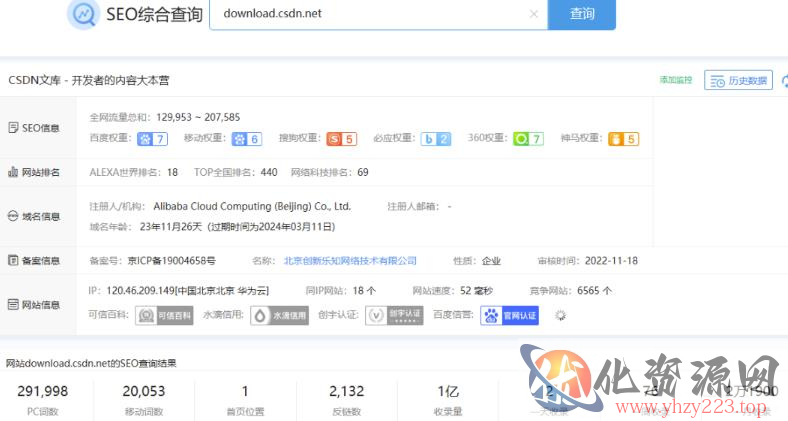788x421 pixels.
Task: Open 北京创新乐知网络技术有限公司 link
Action: click(350, 261)
